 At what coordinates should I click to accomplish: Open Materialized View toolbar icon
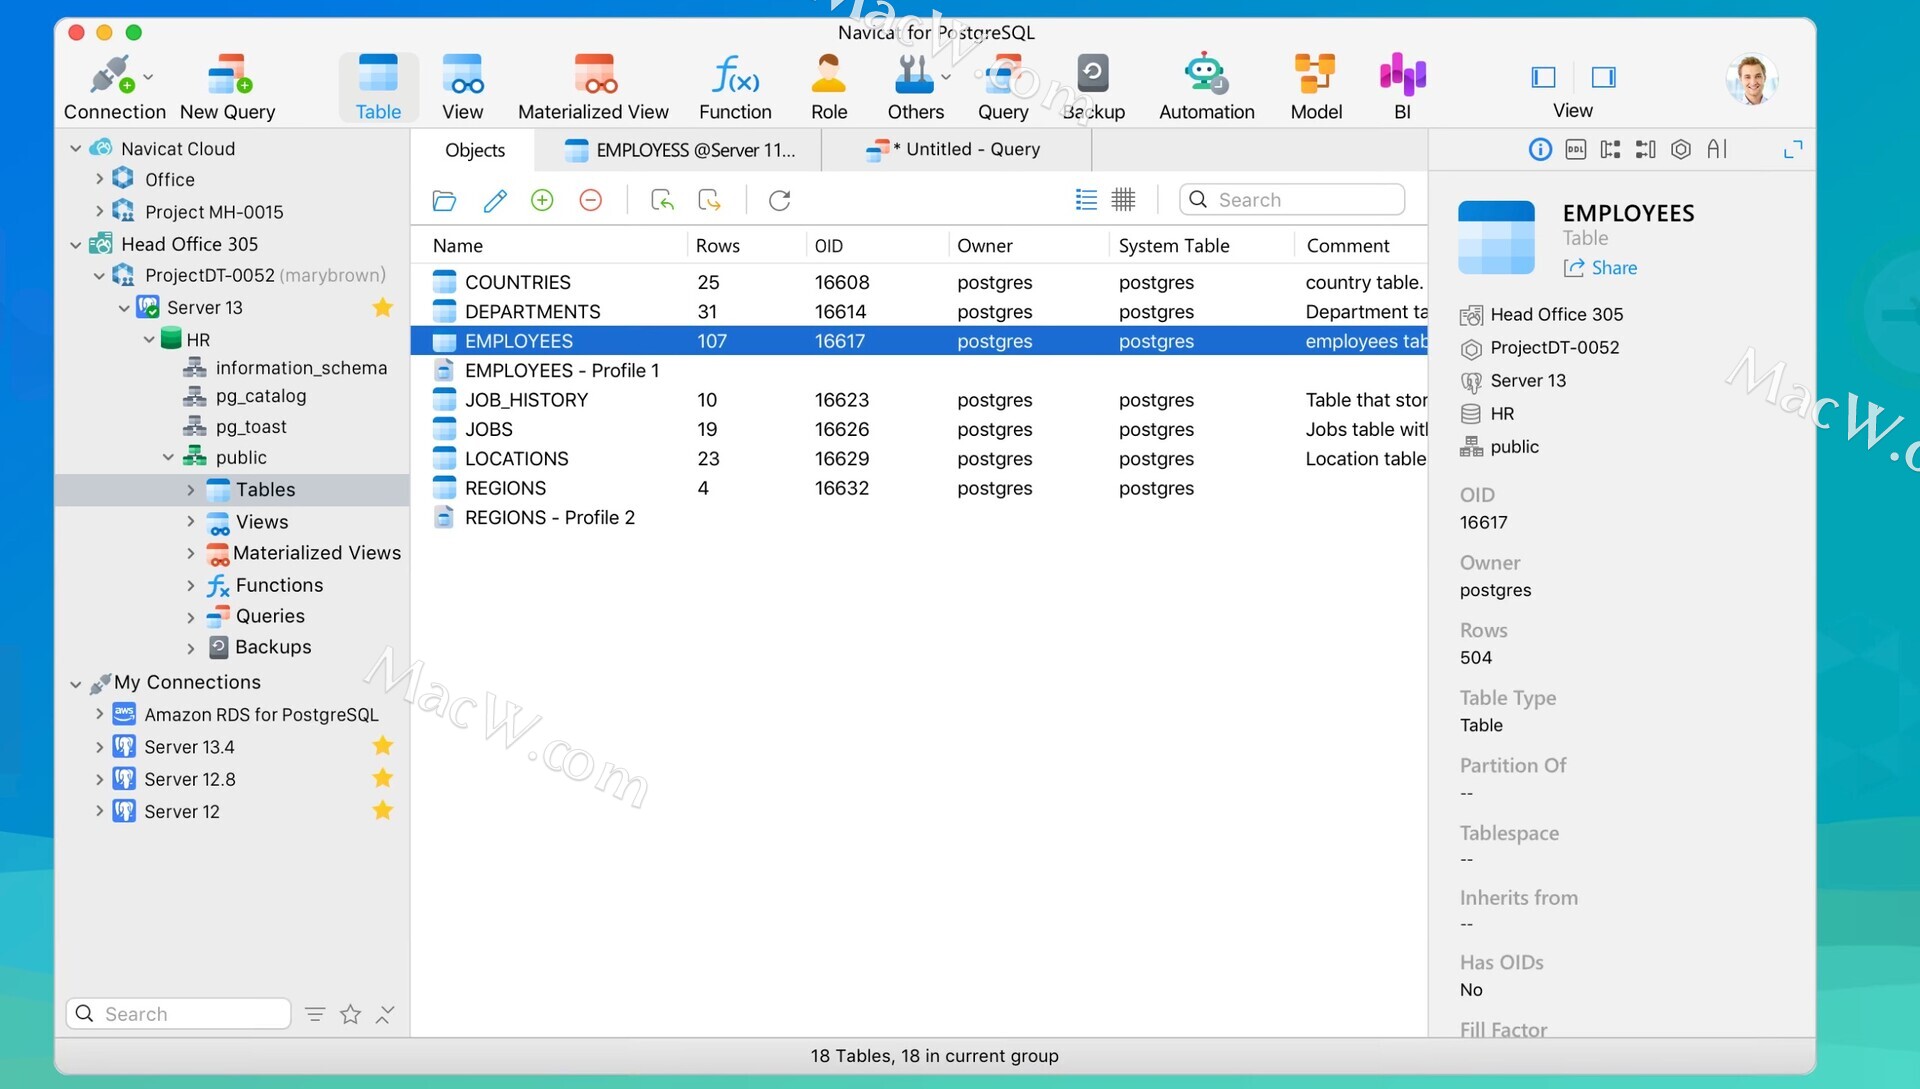(x=593, y=88)
